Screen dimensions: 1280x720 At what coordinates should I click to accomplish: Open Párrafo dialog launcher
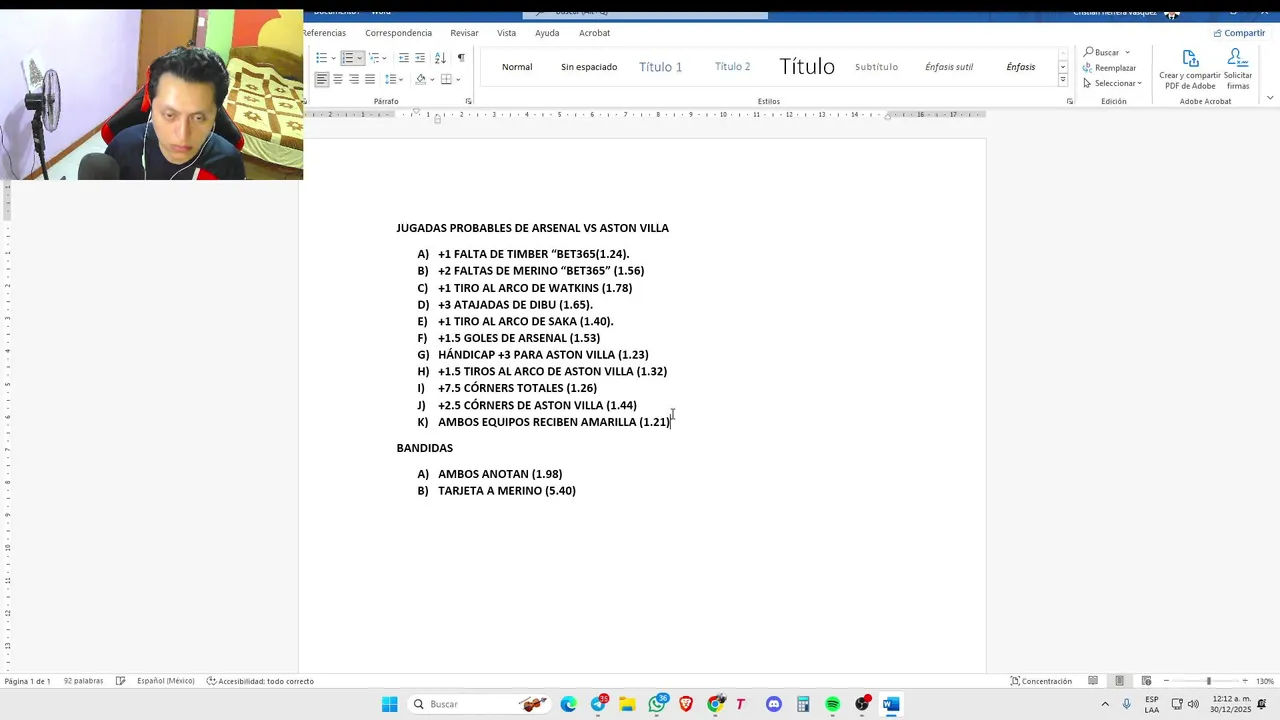coord(469,101)
